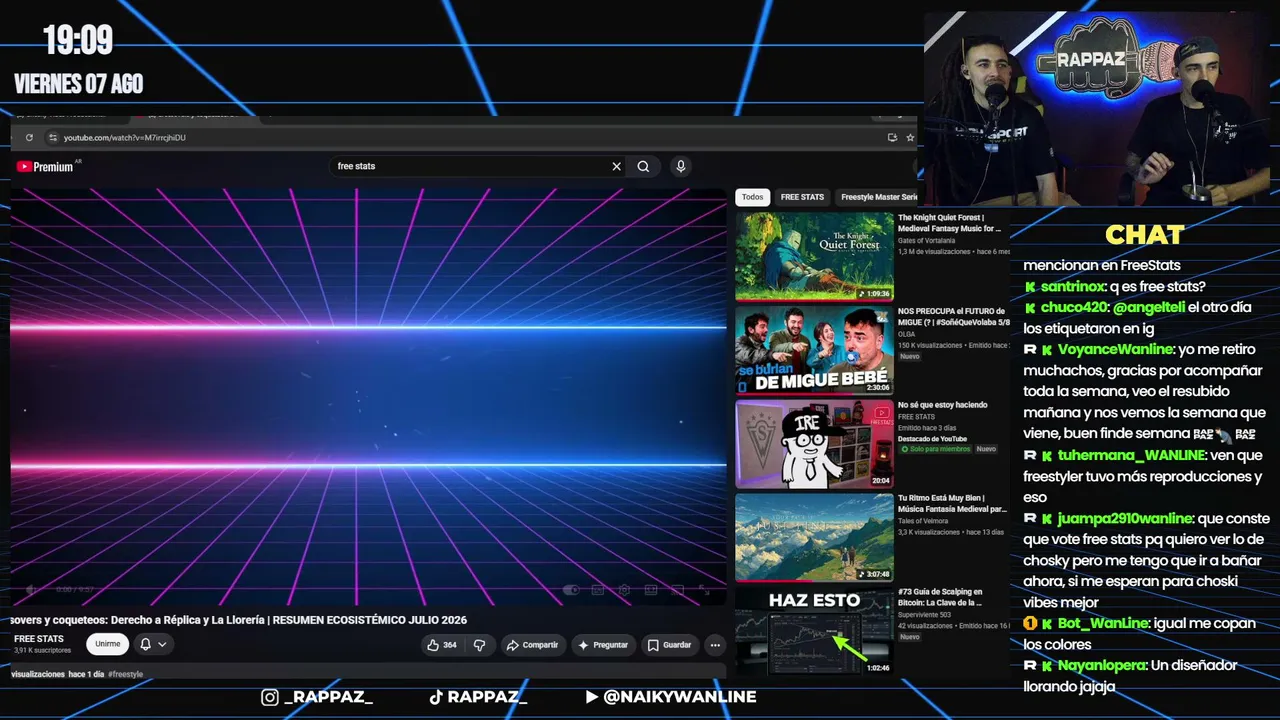Open site information icon beside the URL
The width and height of the screenshot is (1280, 720).
click(51, 138)
